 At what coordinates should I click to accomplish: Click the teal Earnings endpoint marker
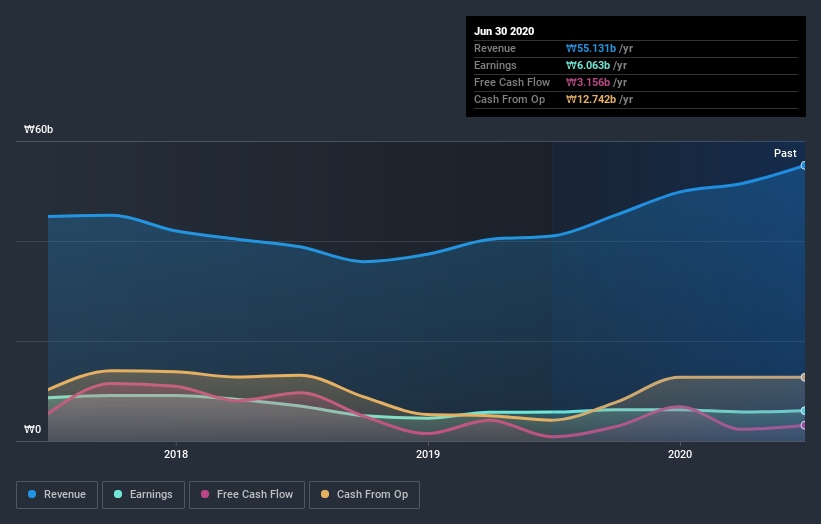coord(803,411)
